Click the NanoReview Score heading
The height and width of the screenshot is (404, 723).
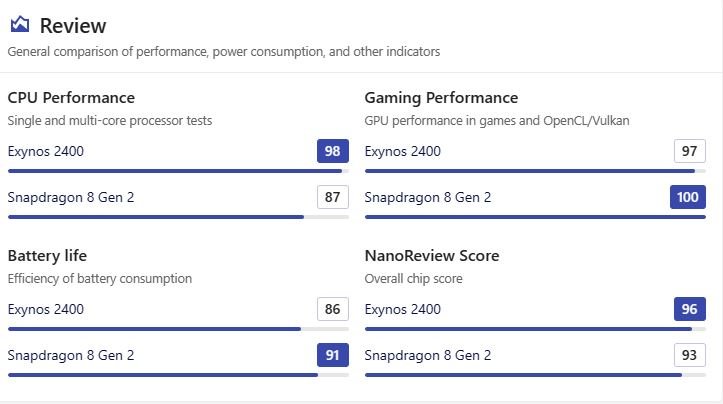pyautogui.click(x=432, y=256)
